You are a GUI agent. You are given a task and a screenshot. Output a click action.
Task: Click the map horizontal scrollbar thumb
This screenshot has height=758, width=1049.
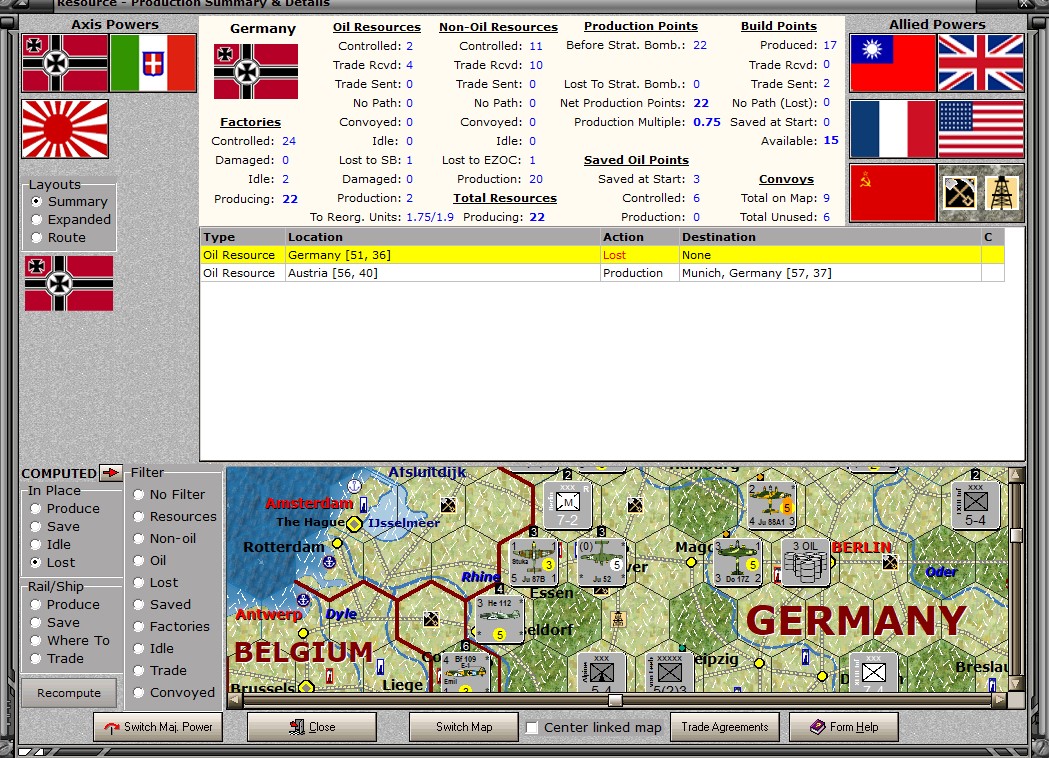[615, 700]
